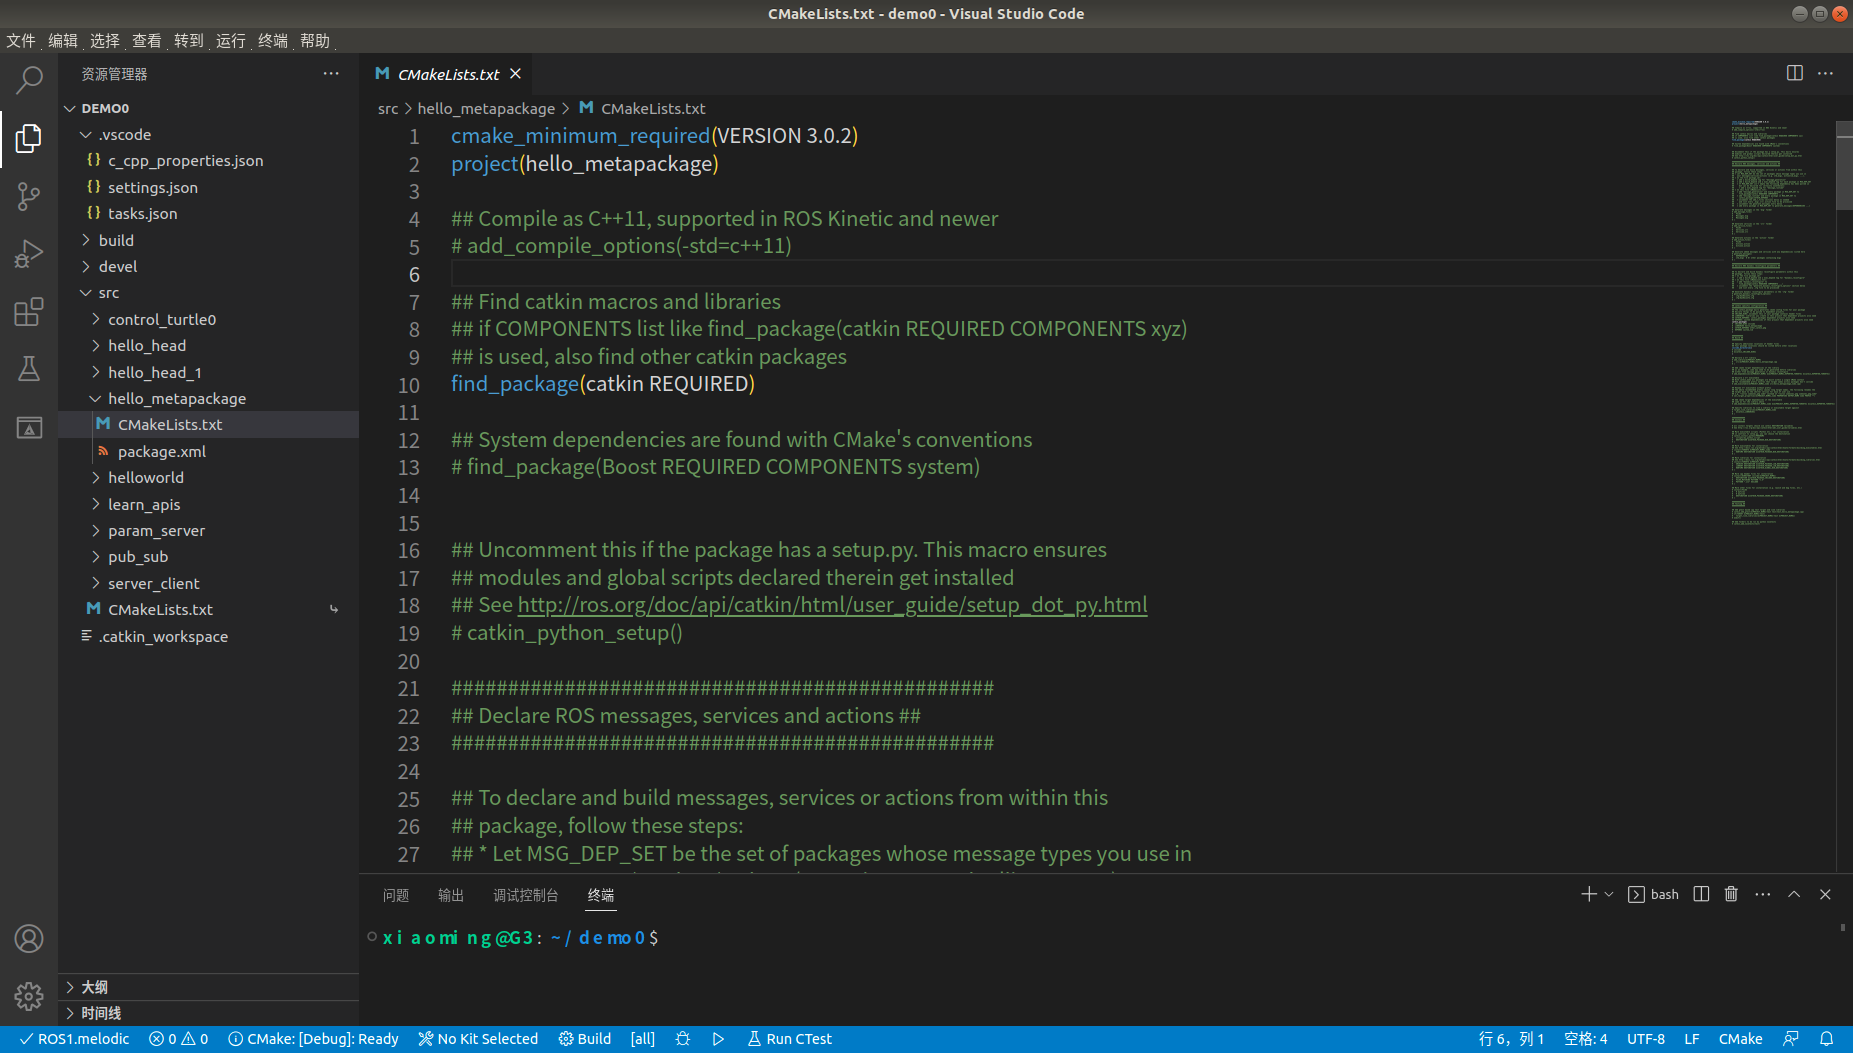
Task: Open the Extensions view
Action: pyautogui.click(x=29, y=312)
